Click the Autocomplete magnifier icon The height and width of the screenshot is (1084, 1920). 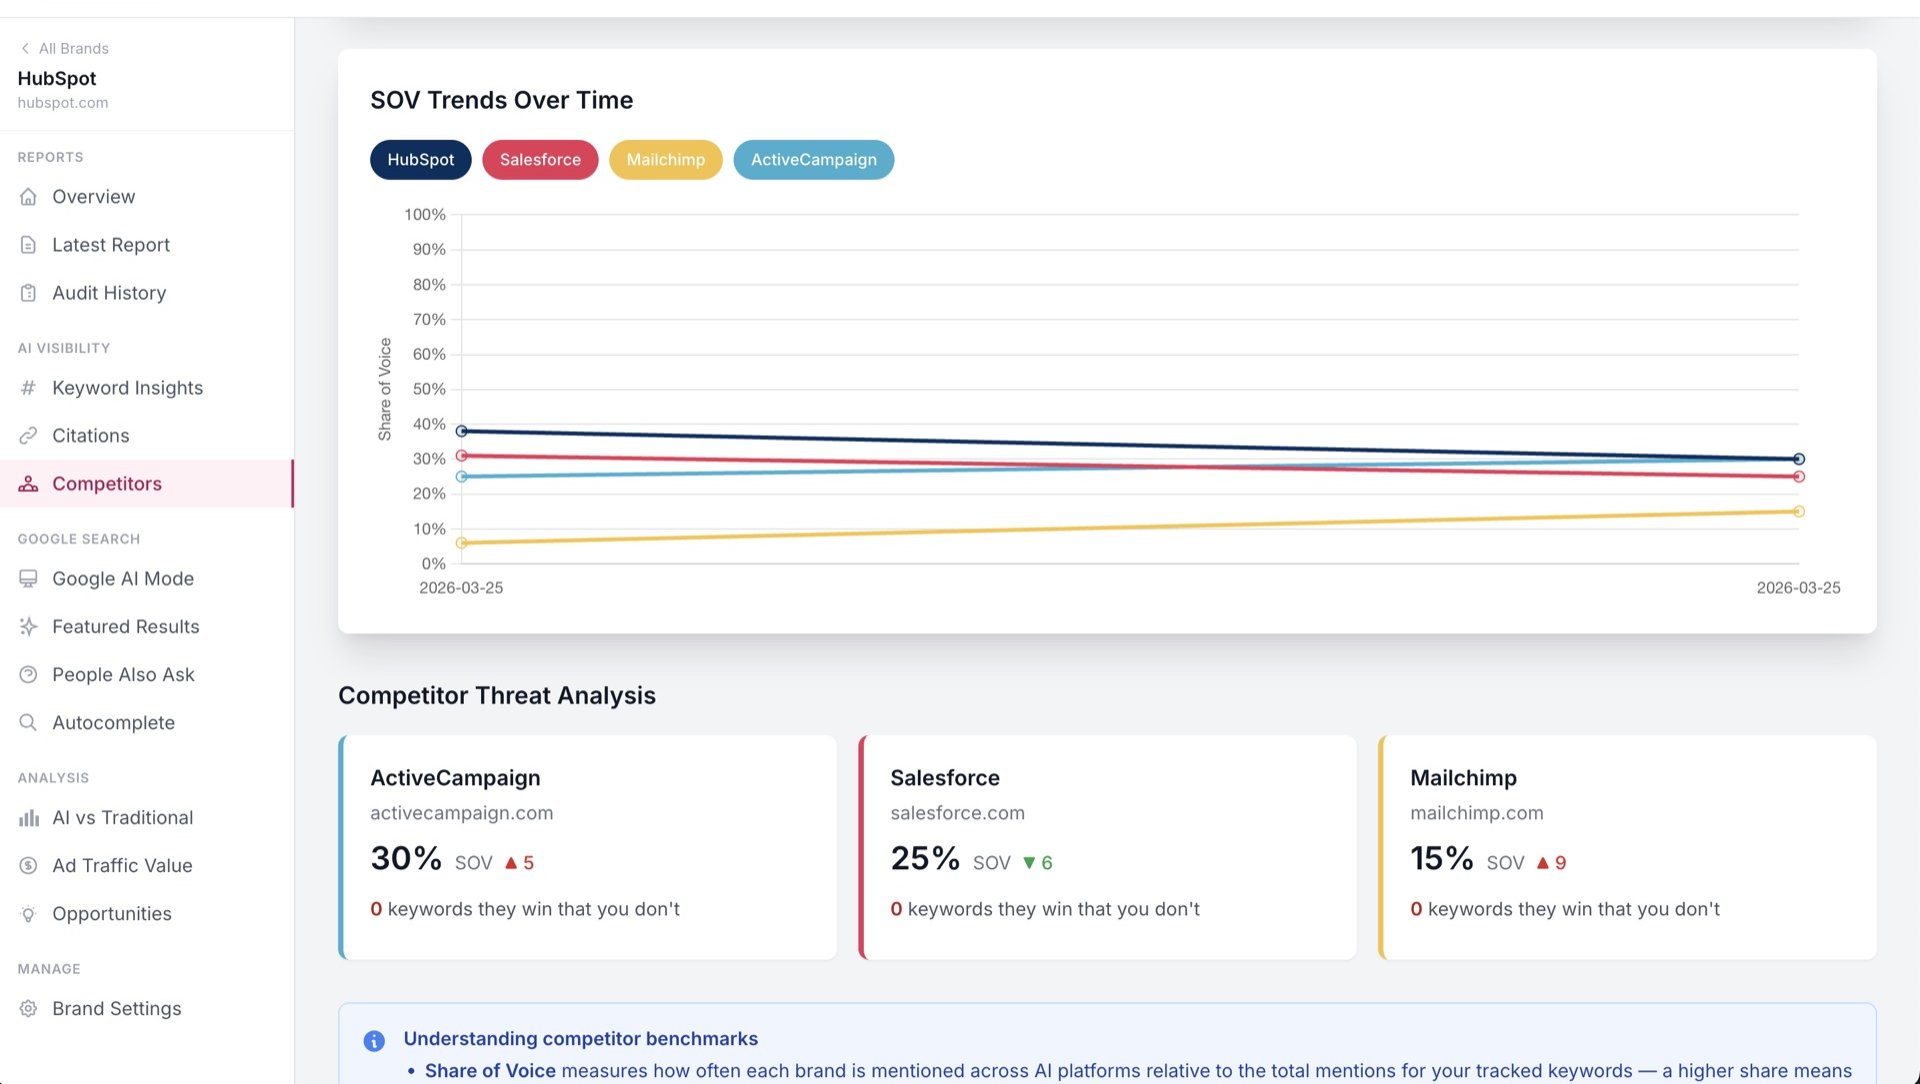click(28, 723)
